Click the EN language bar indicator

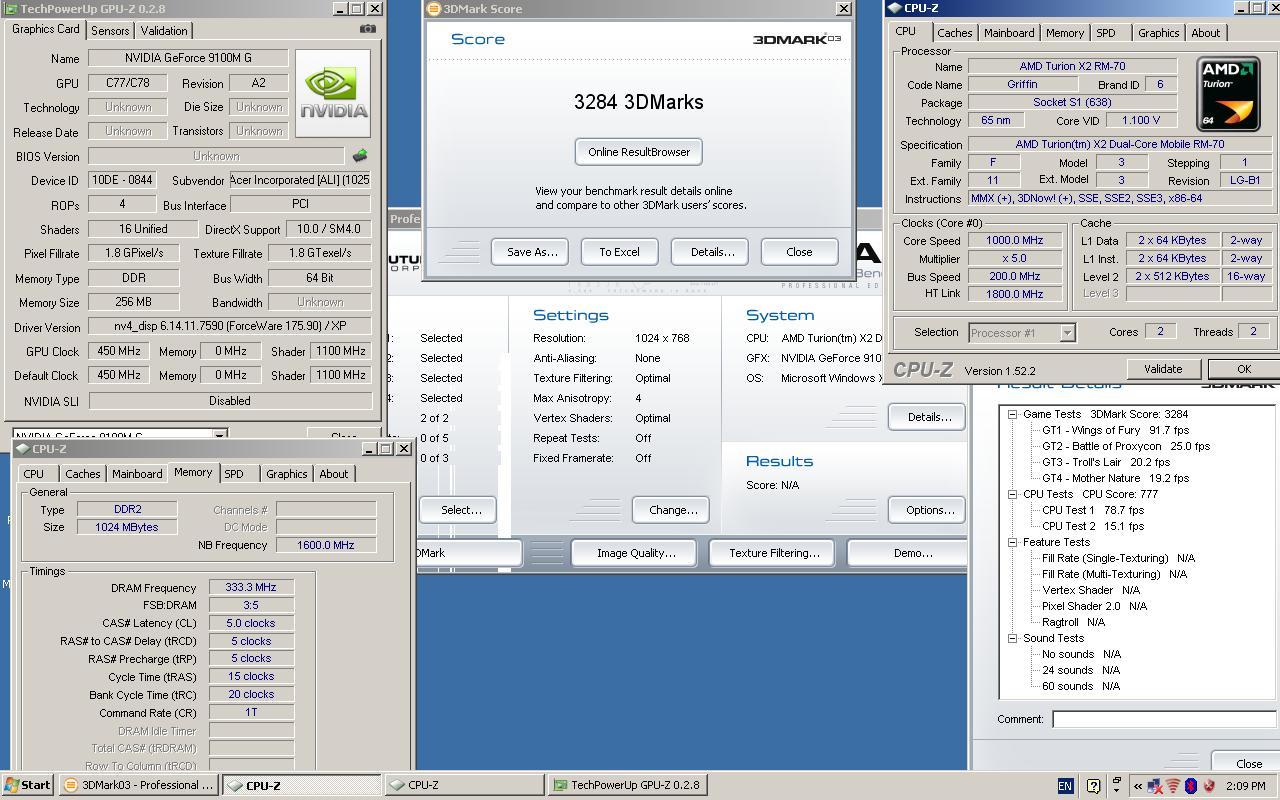tap(1065, 786)
